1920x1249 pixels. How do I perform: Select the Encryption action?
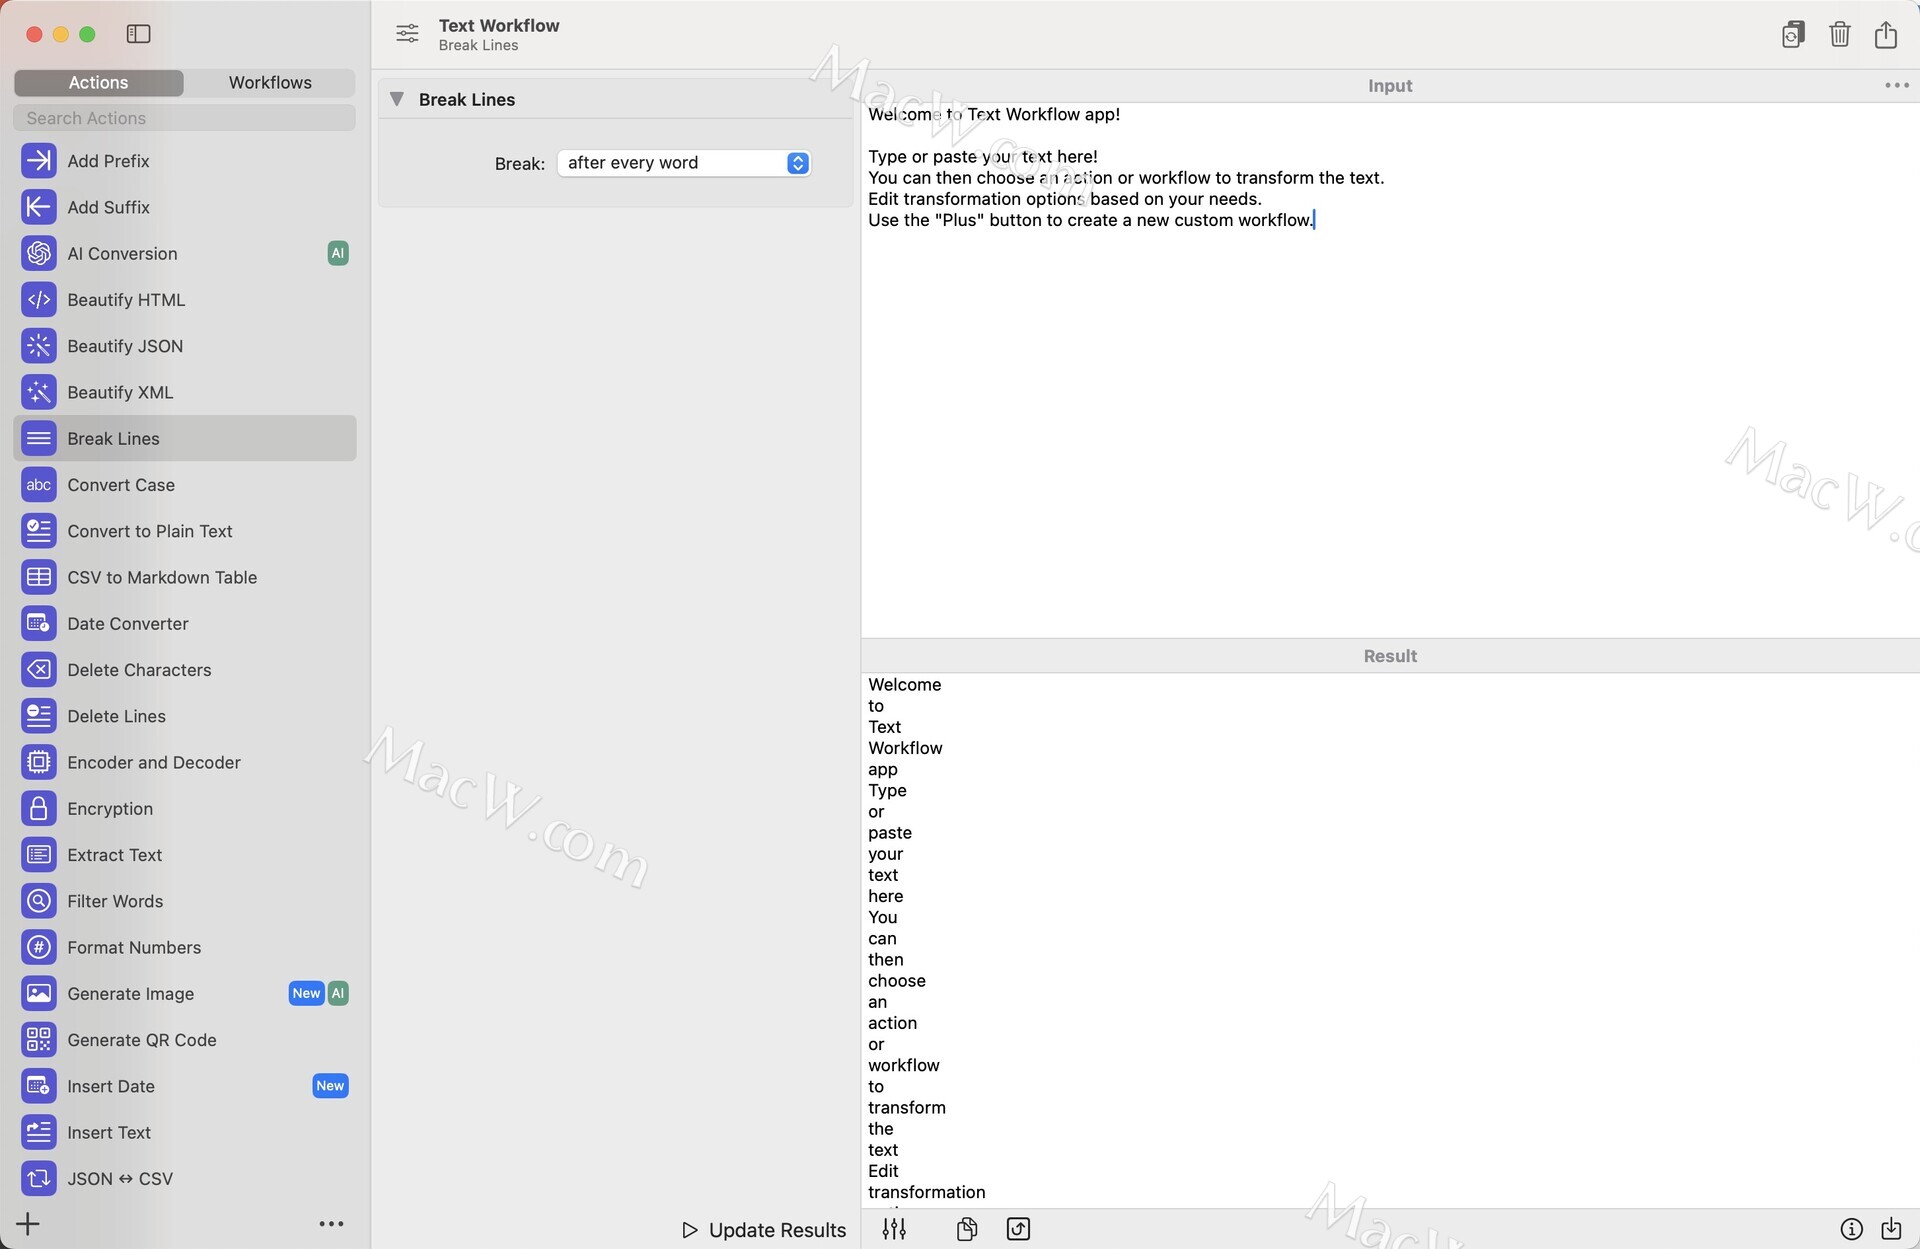(x=185, y=809)
